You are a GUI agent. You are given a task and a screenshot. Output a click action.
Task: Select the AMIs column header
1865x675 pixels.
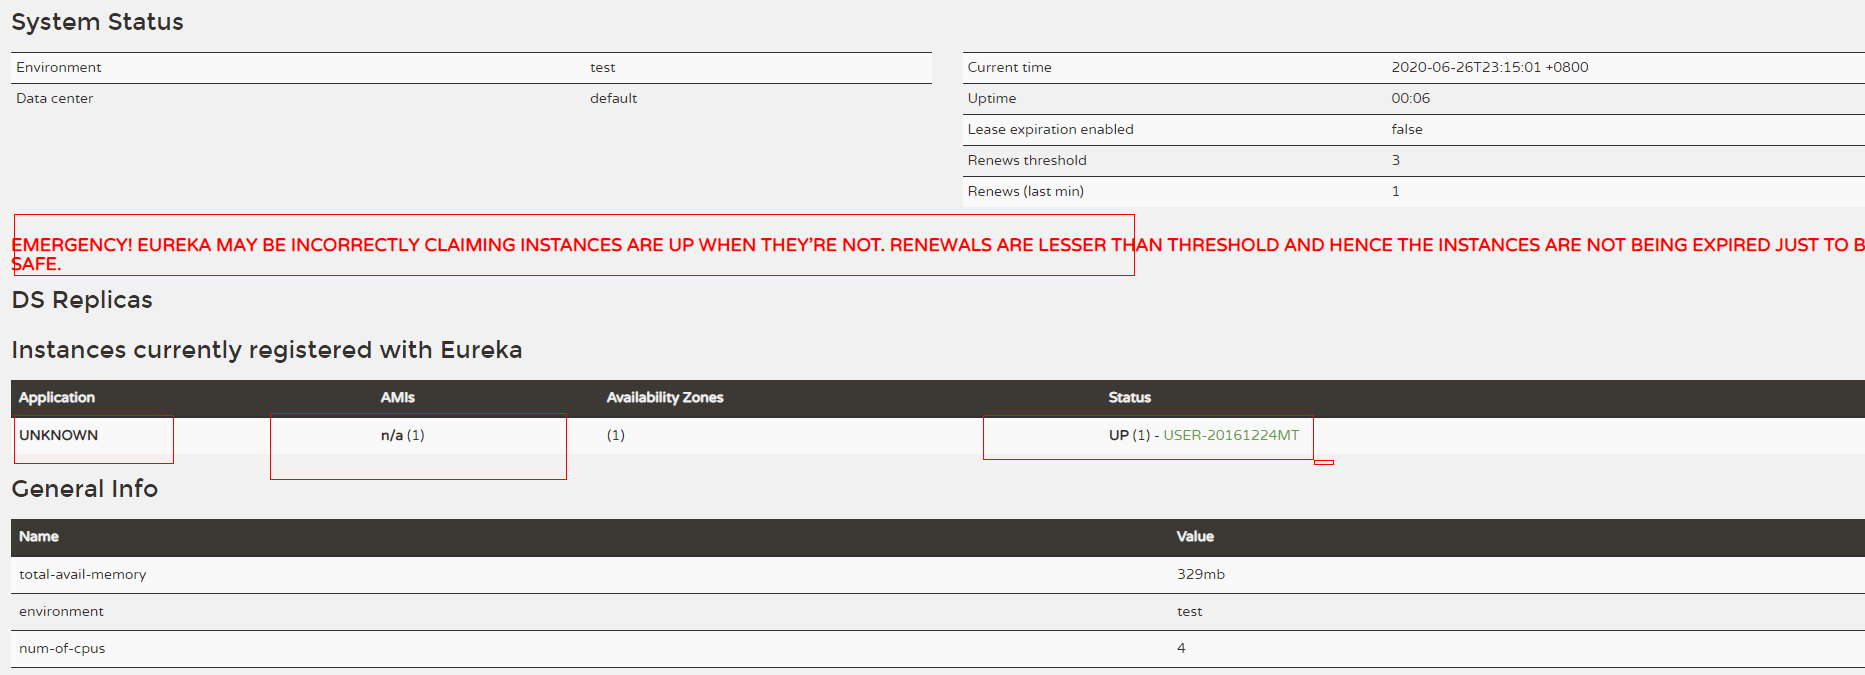[398, 397]
